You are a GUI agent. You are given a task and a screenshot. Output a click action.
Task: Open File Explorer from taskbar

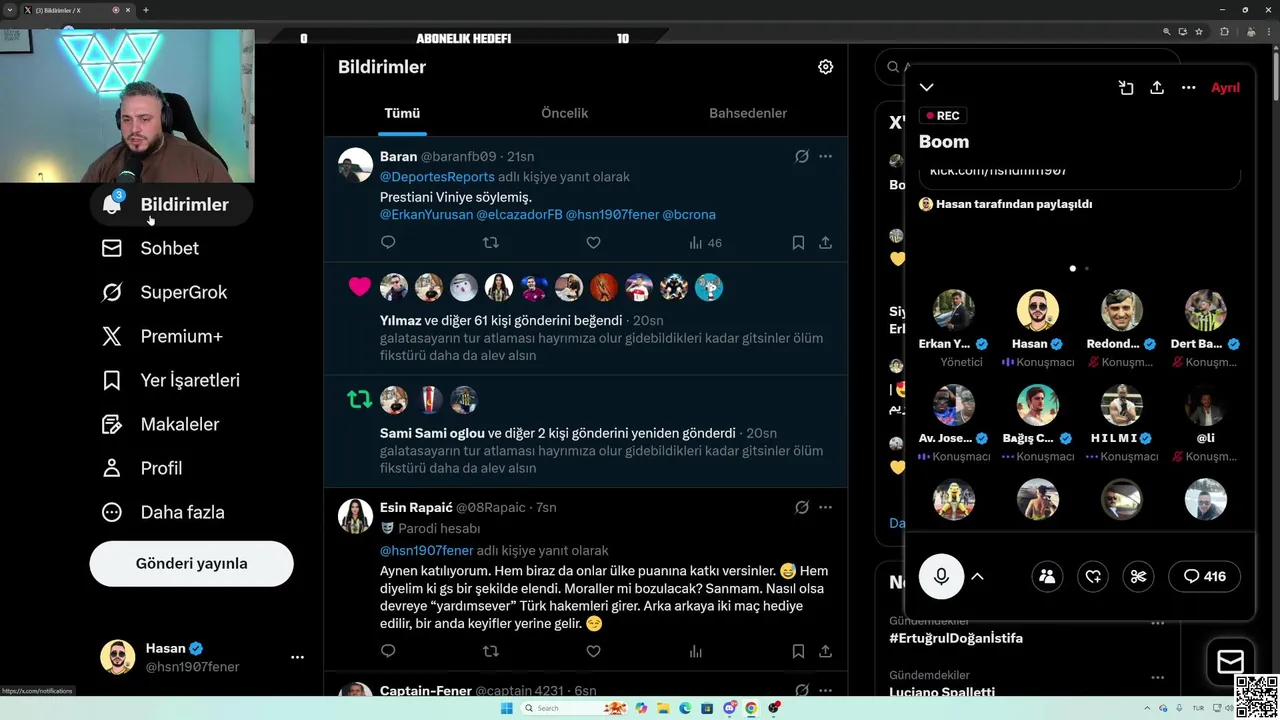pyautogui.click(x=663, y=708)
